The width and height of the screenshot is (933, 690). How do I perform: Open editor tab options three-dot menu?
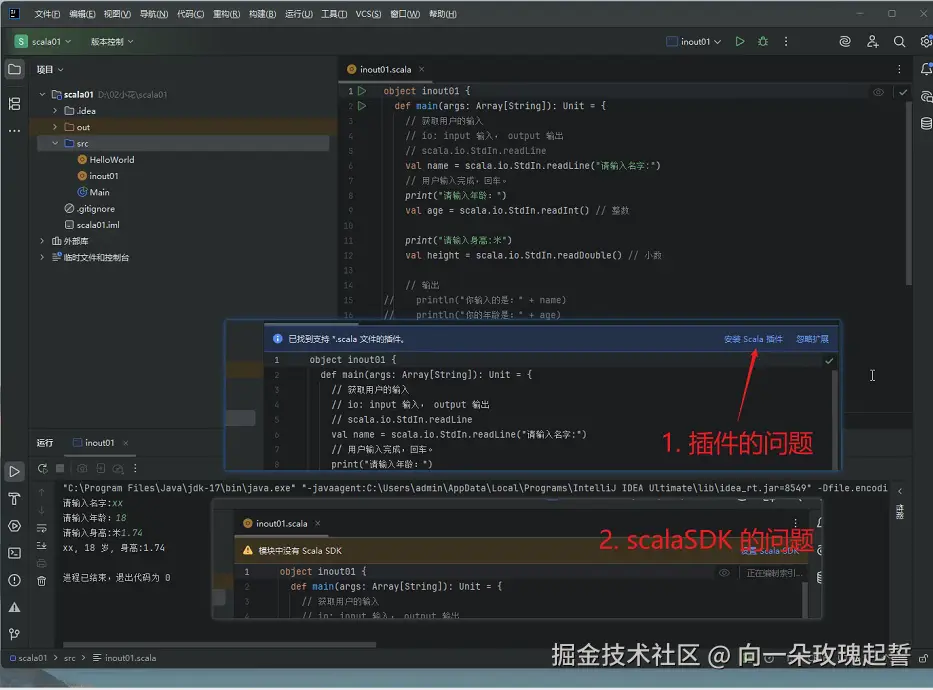point(899,70)
